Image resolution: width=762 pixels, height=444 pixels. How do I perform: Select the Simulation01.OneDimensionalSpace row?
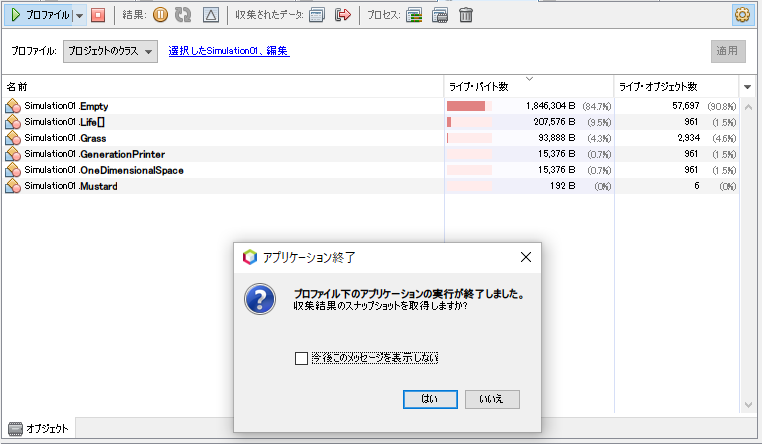(x=370, y=170)
